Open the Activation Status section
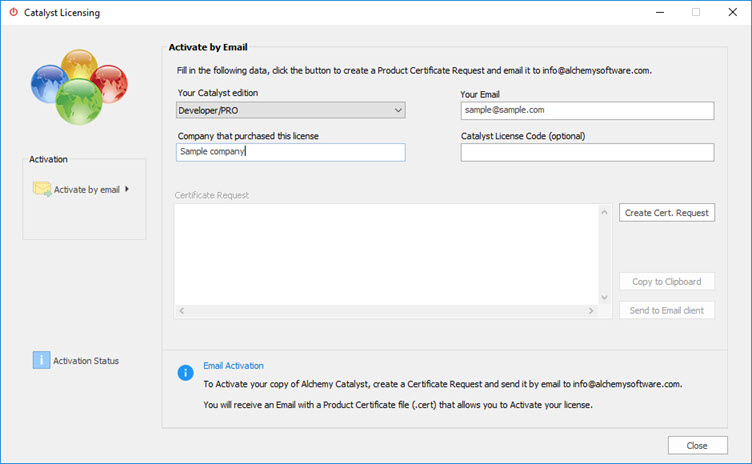 point(85,360)
